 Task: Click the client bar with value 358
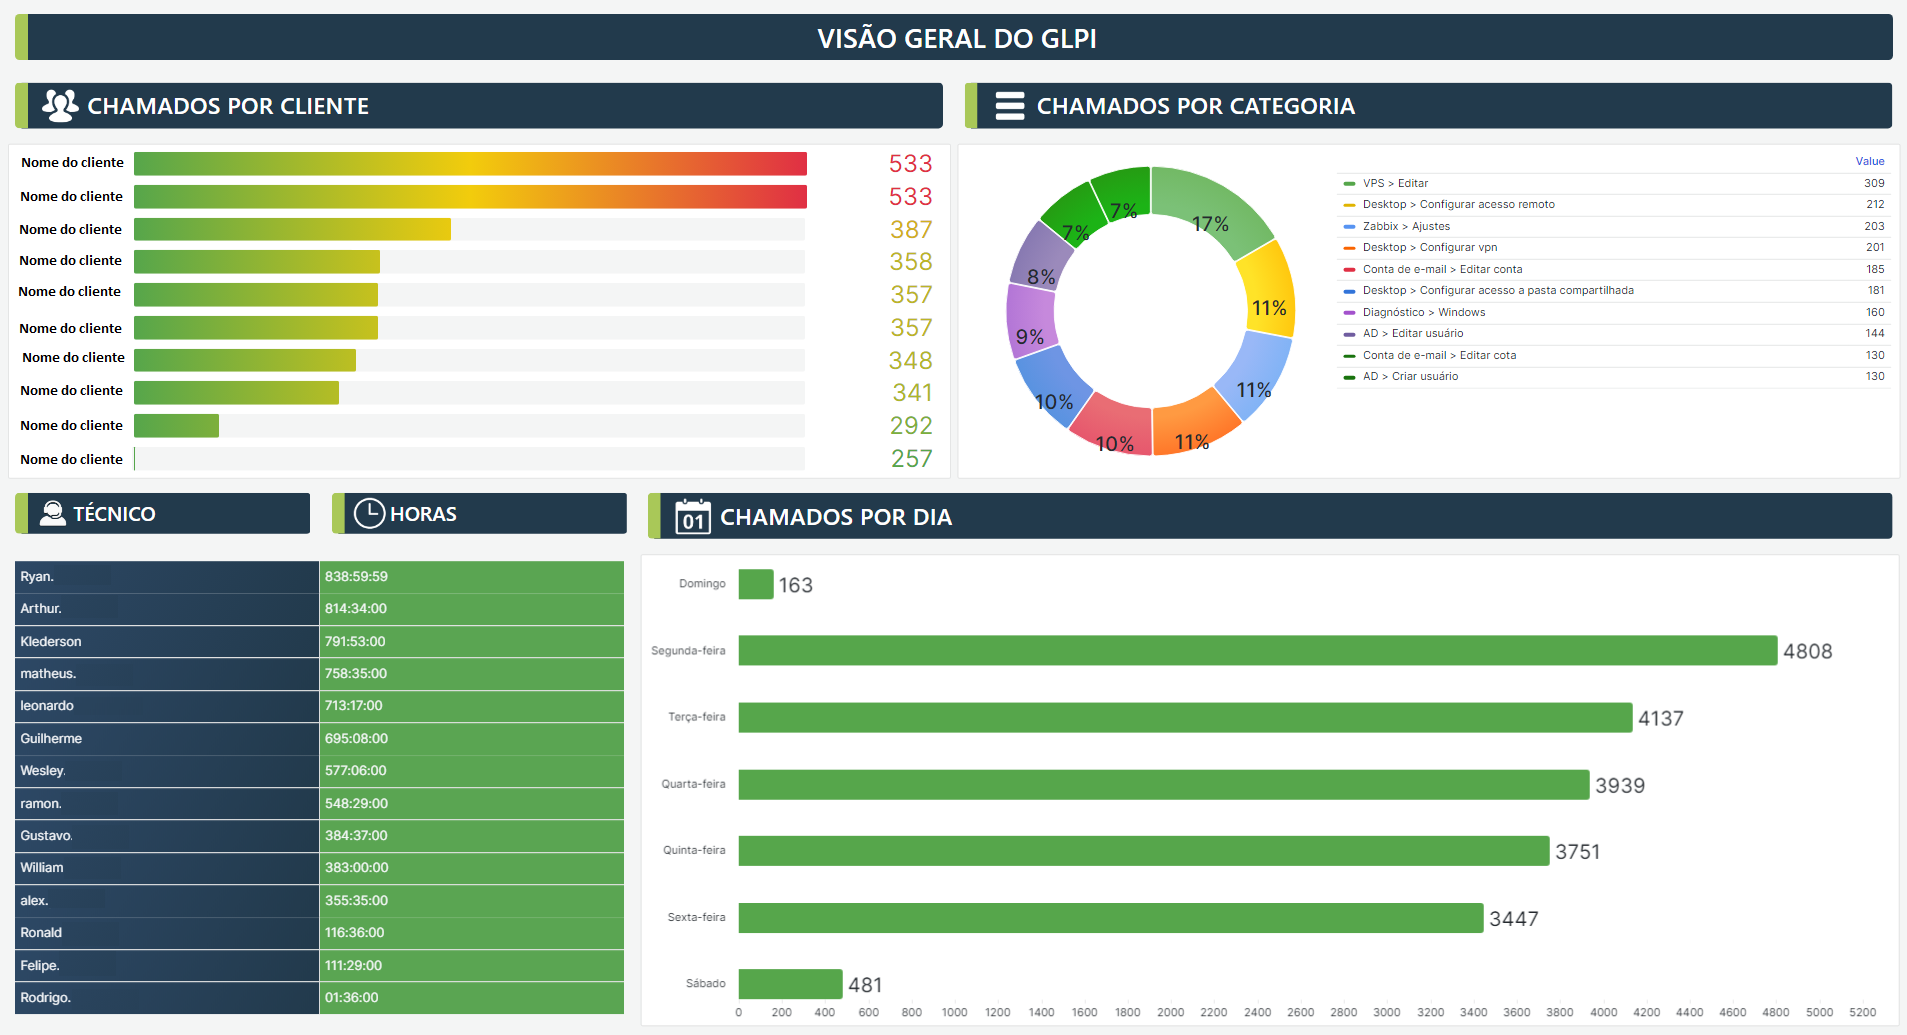[257, 261]
